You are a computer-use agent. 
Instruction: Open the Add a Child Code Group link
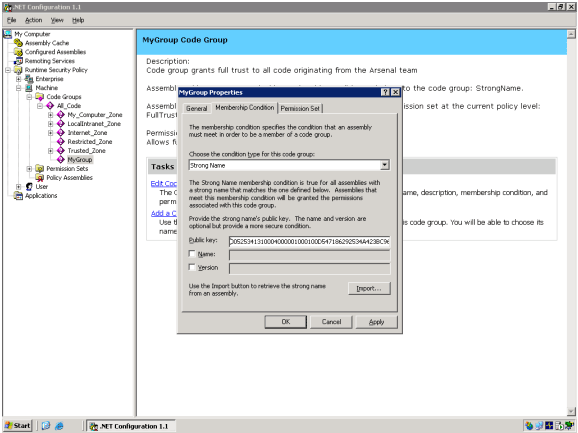click(x=164, y=213)
